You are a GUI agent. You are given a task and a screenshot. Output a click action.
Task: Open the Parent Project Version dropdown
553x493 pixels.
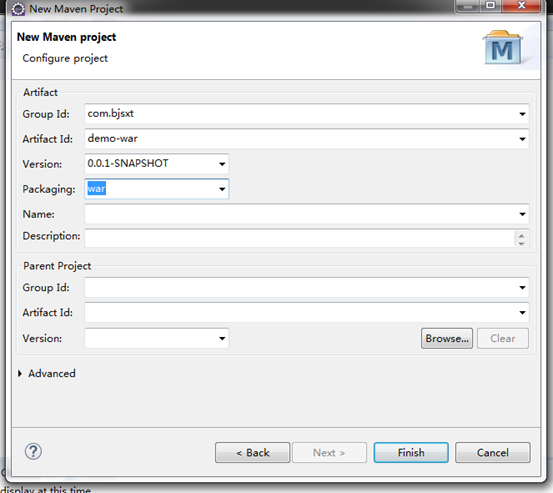[222, 339]
